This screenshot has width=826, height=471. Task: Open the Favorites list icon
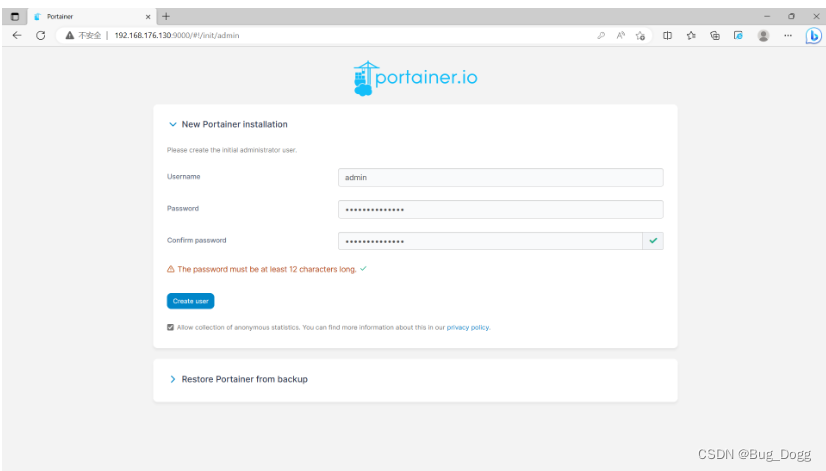pos(691,35)
